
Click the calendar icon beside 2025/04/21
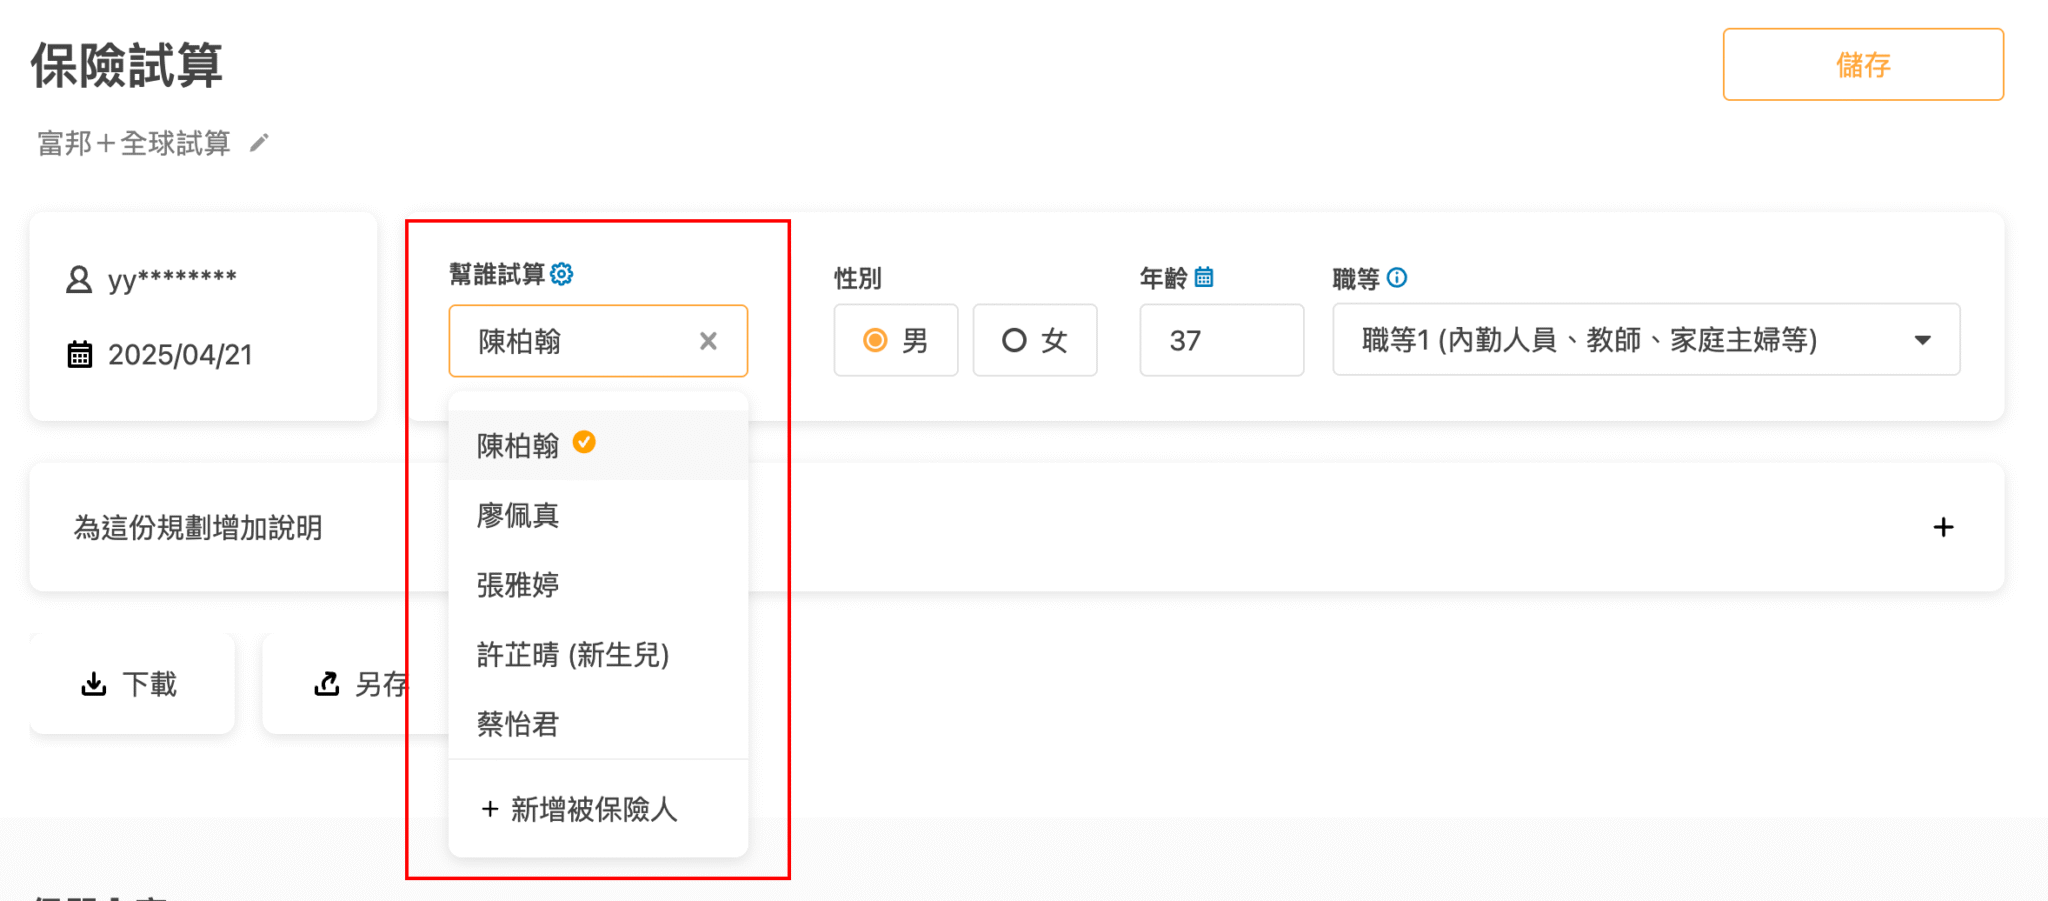tap(82, 354)
